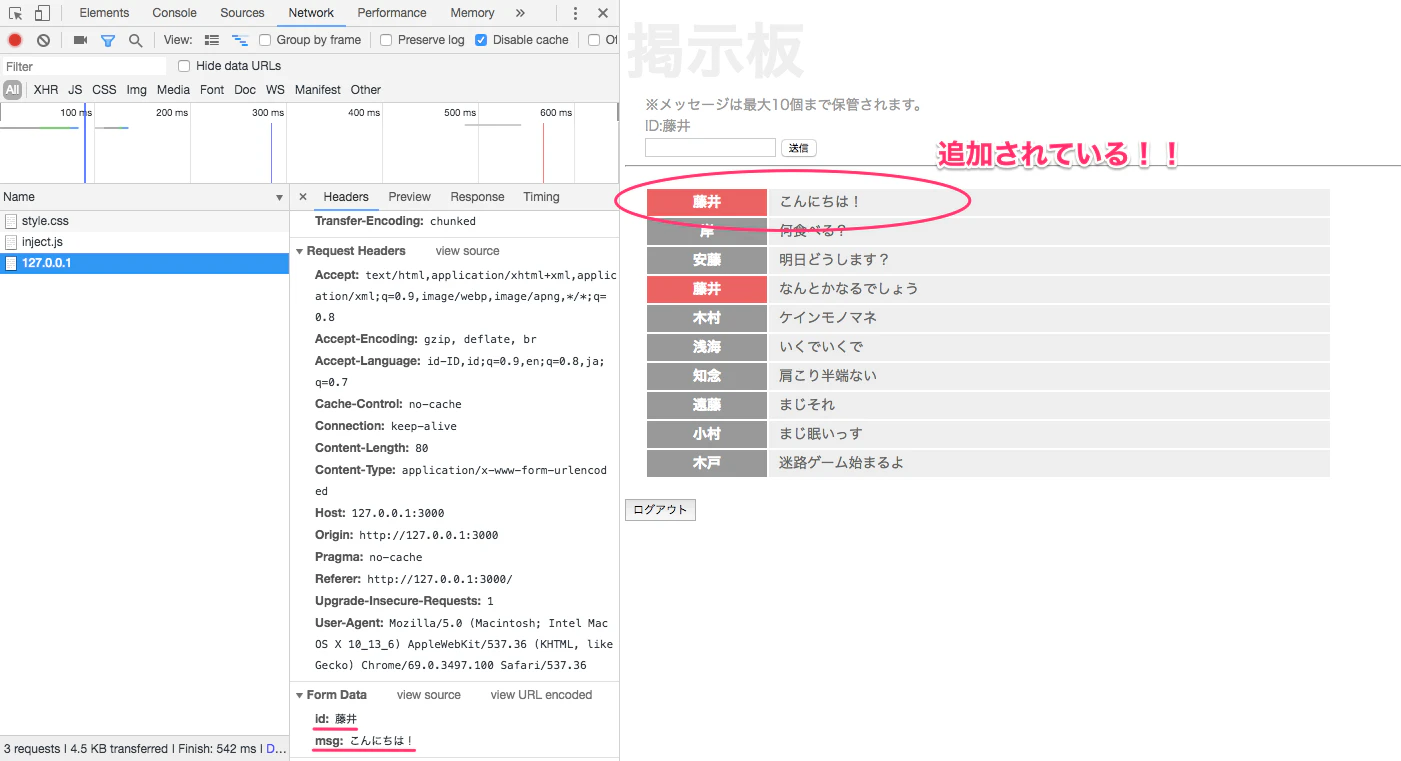Click view source beside Request Headers
The image size is (1401, 761).
pos(467,251)
